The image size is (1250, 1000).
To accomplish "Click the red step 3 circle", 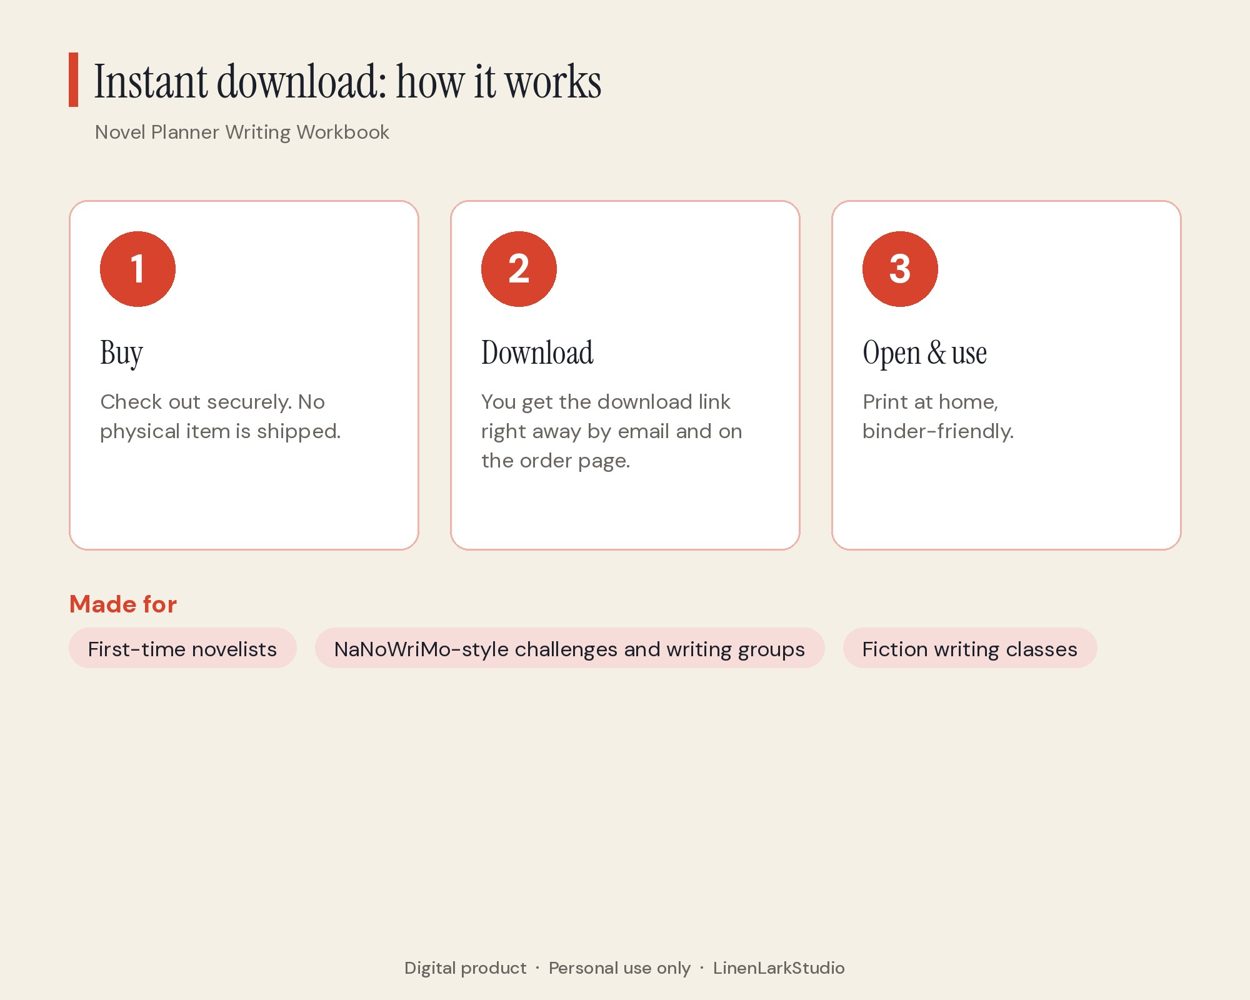I will click(x=900, y=269).
